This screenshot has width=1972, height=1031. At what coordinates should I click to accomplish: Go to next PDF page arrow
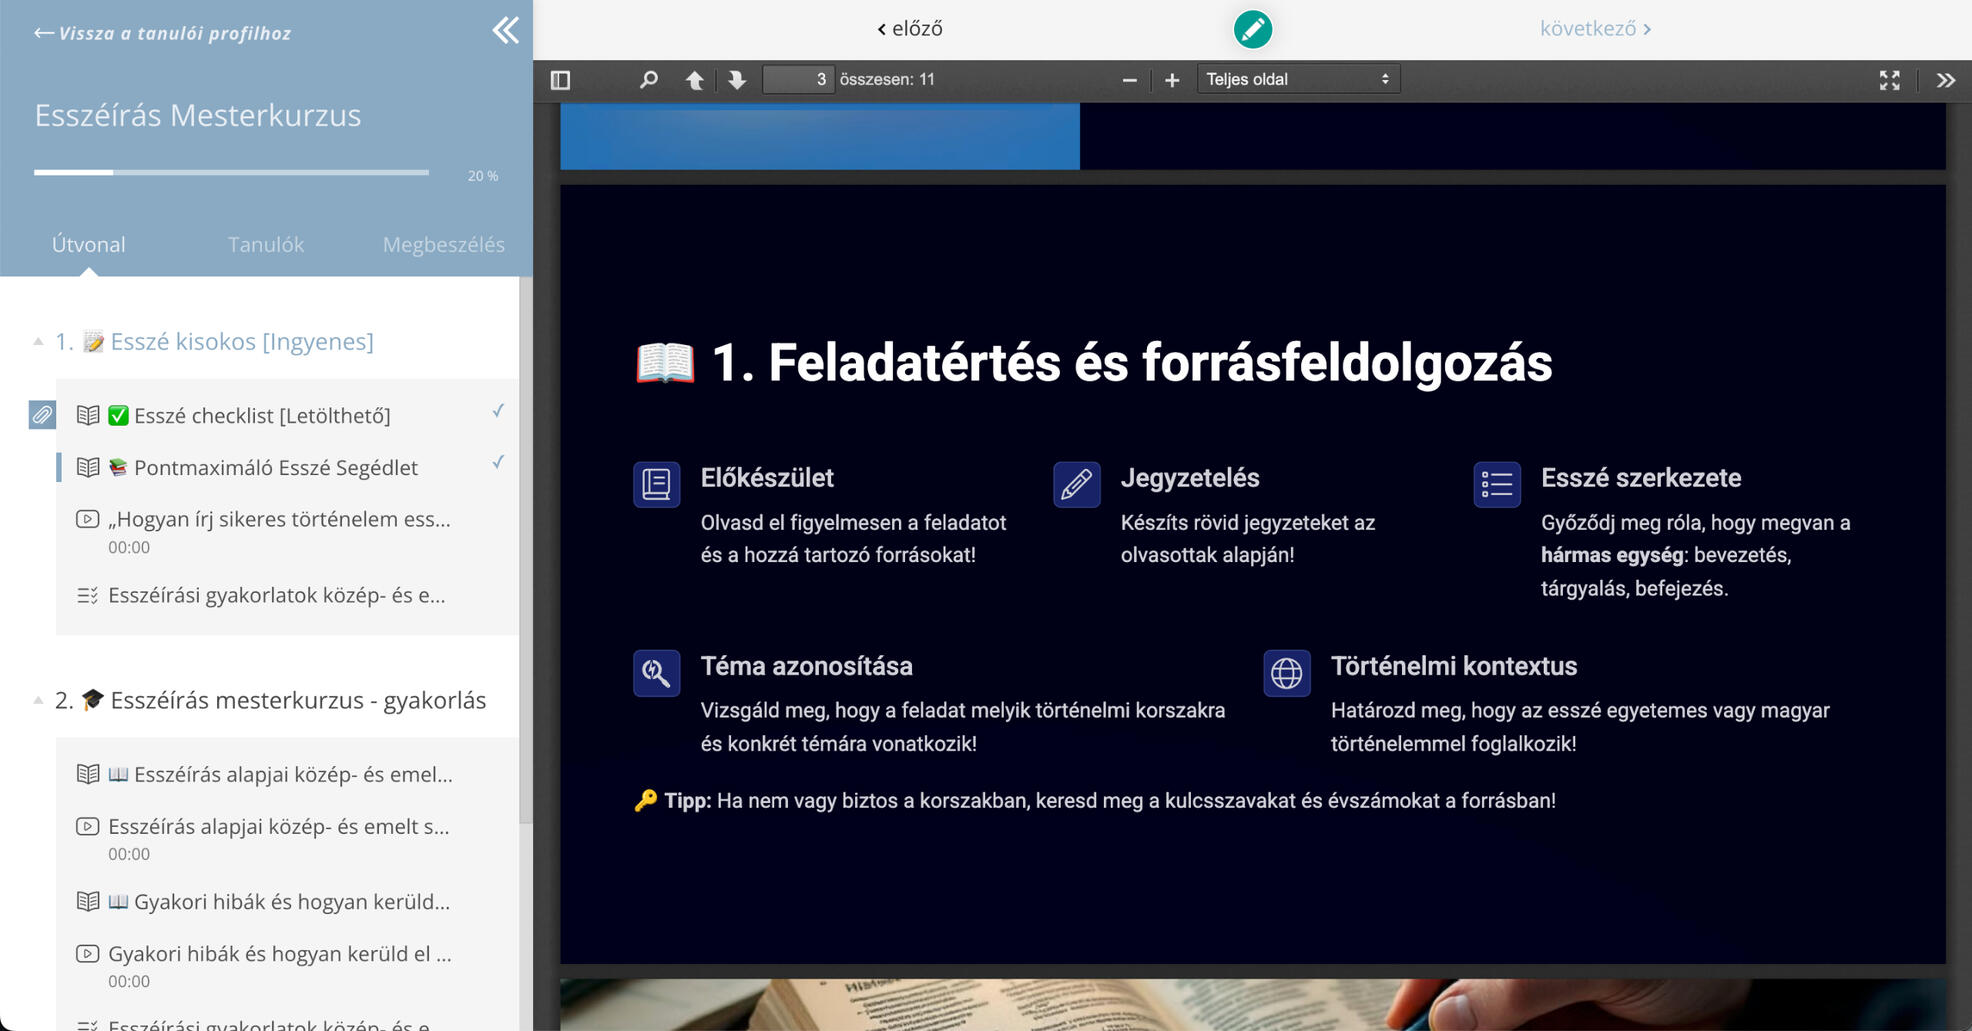[737, 80]
